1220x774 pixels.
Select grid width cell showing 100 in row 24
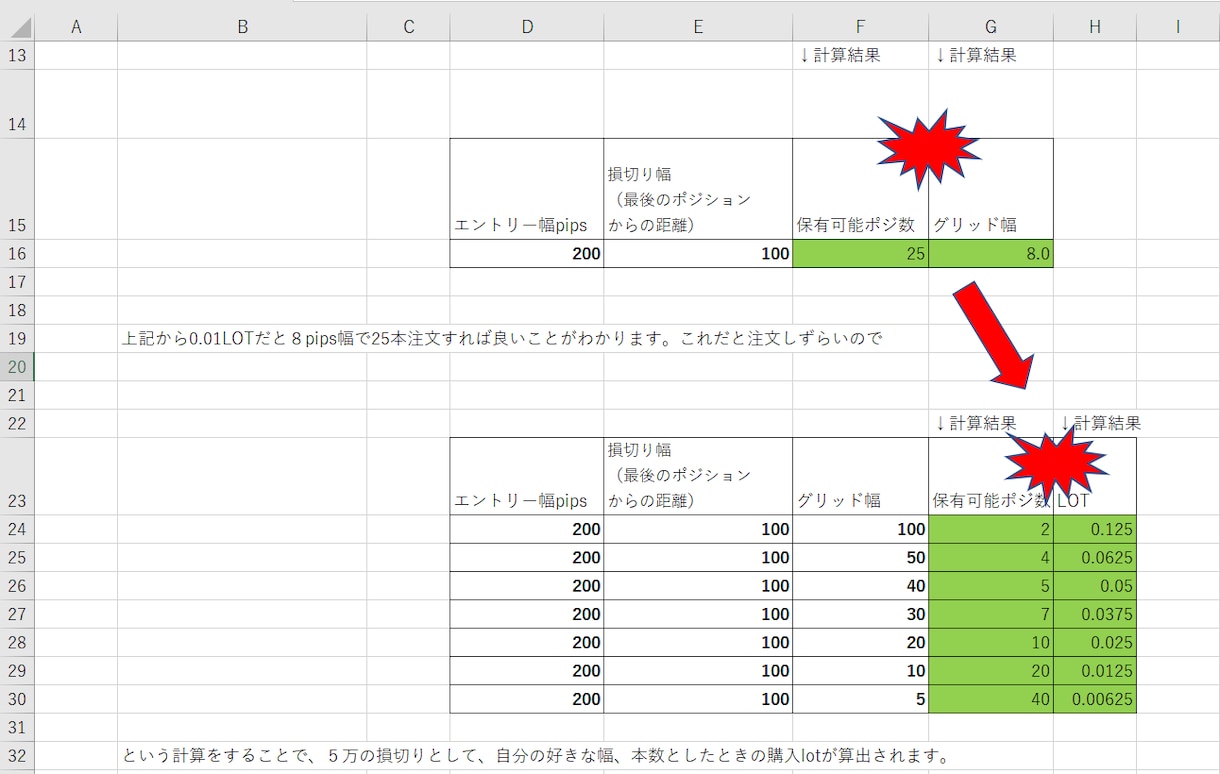[x=860, y=530]
